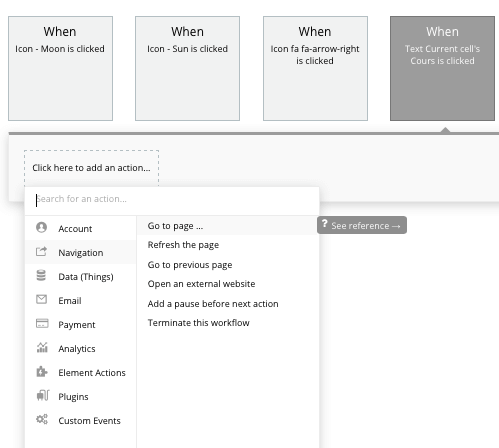
Task: Click the Payment credit card icon
Action: pos(42,323)
